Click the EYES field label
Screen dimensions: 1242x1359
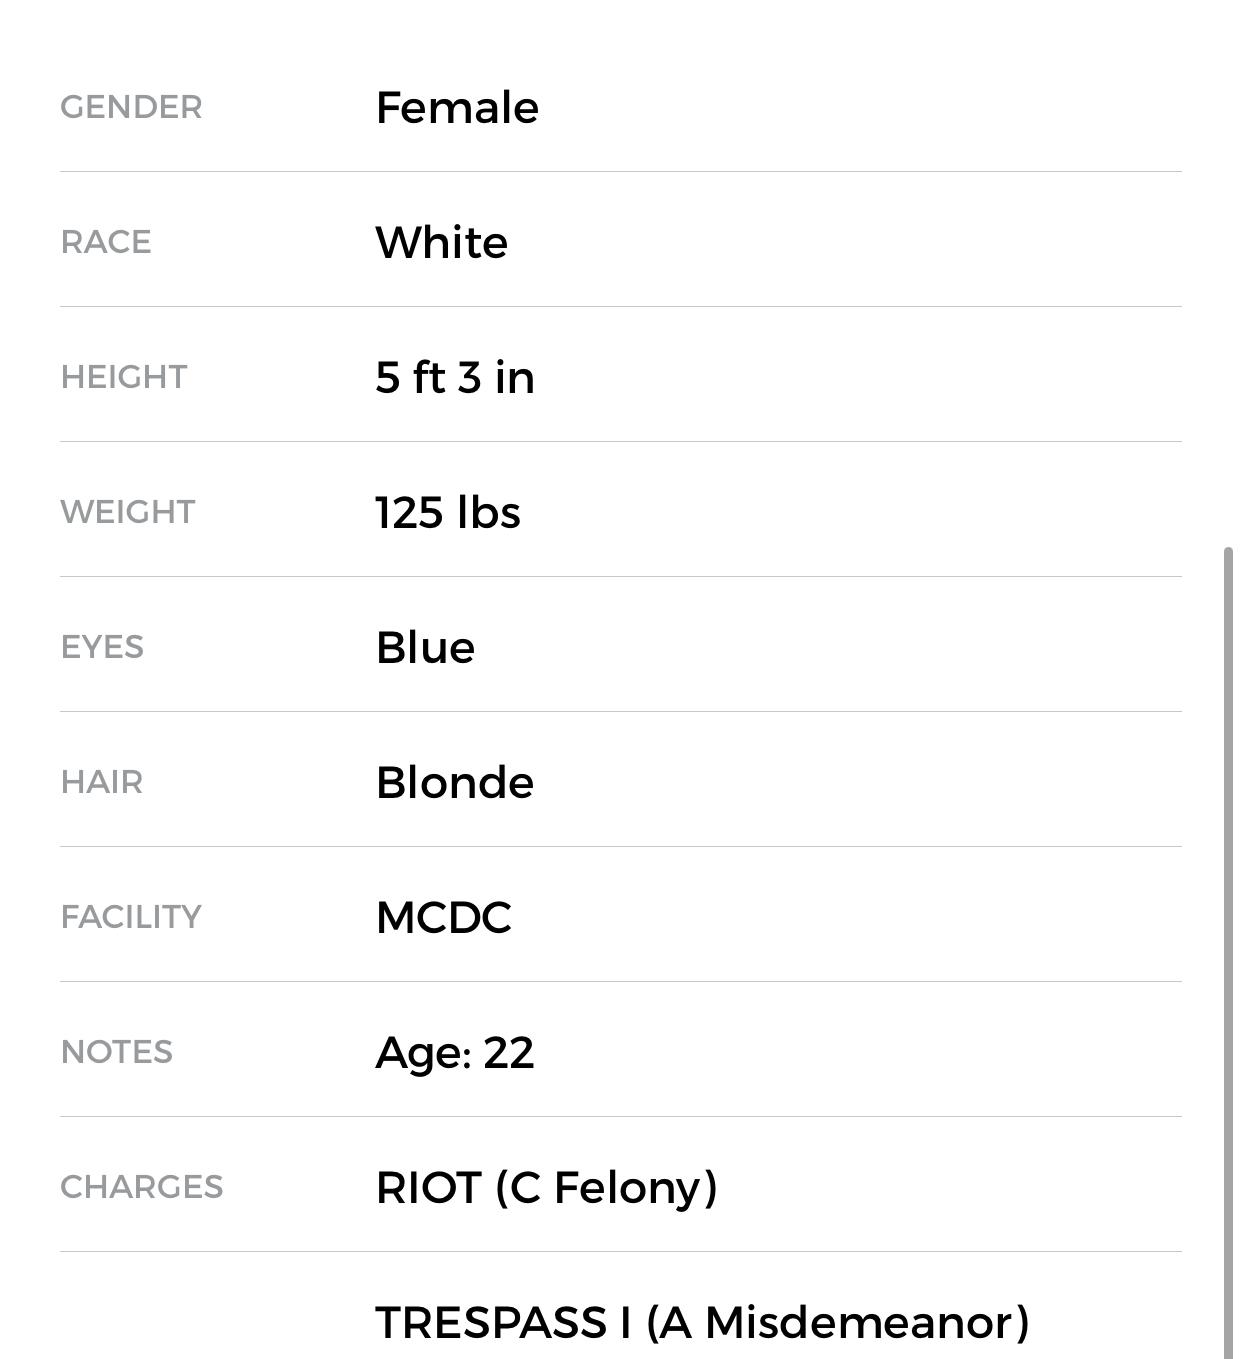(x=102, y=647)
